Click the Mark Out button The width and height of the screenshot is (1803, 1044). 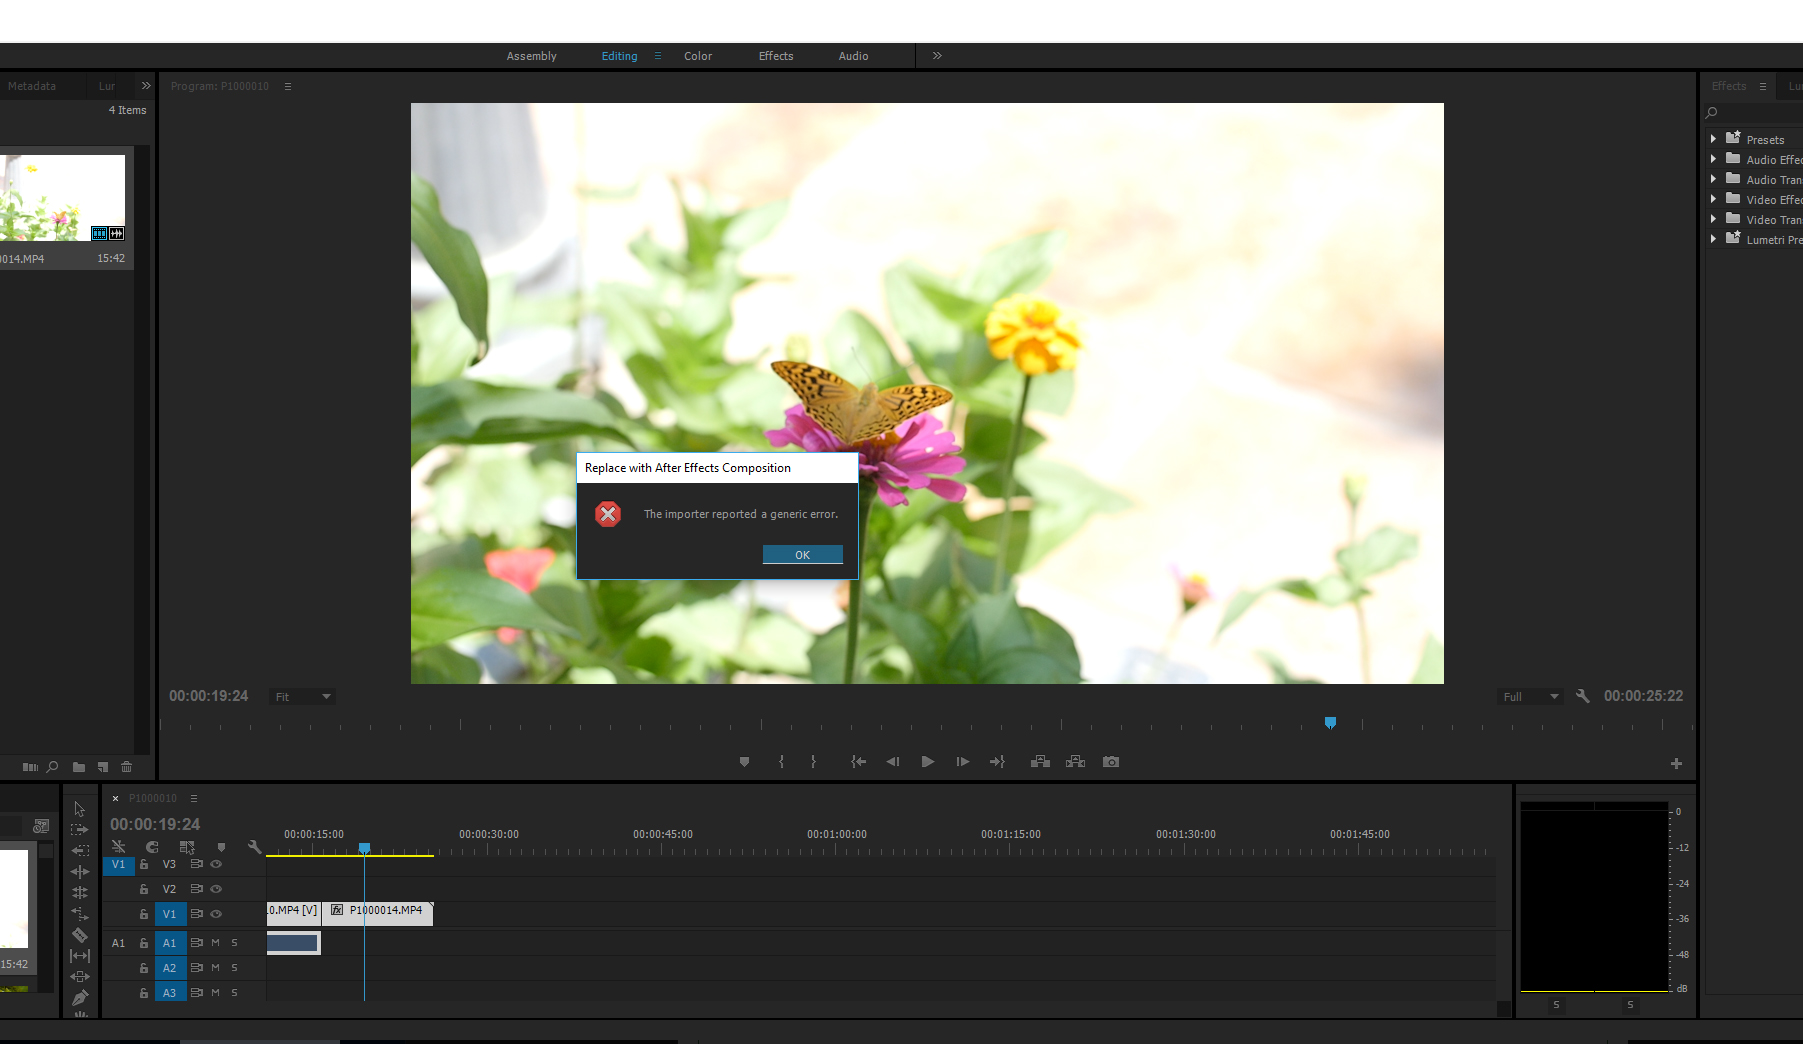coord(813,762)
